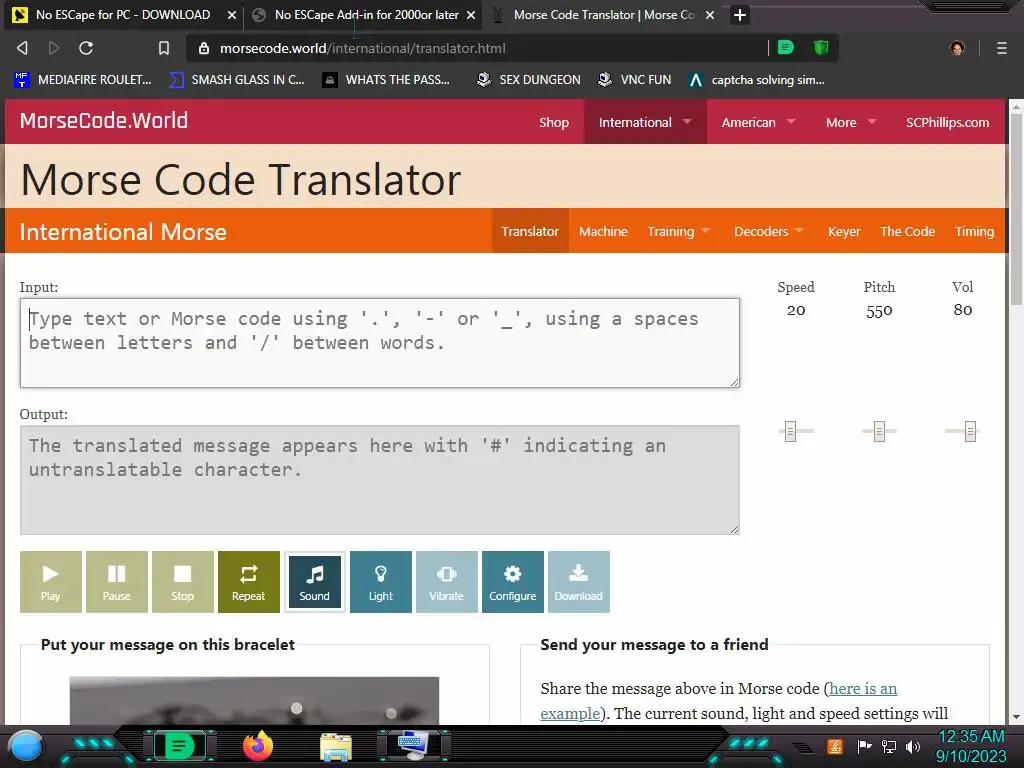This screenshot has height=768, width=1024.
Task: Open the WHATS THE PASS... bookmark
Action: point(387,80)
